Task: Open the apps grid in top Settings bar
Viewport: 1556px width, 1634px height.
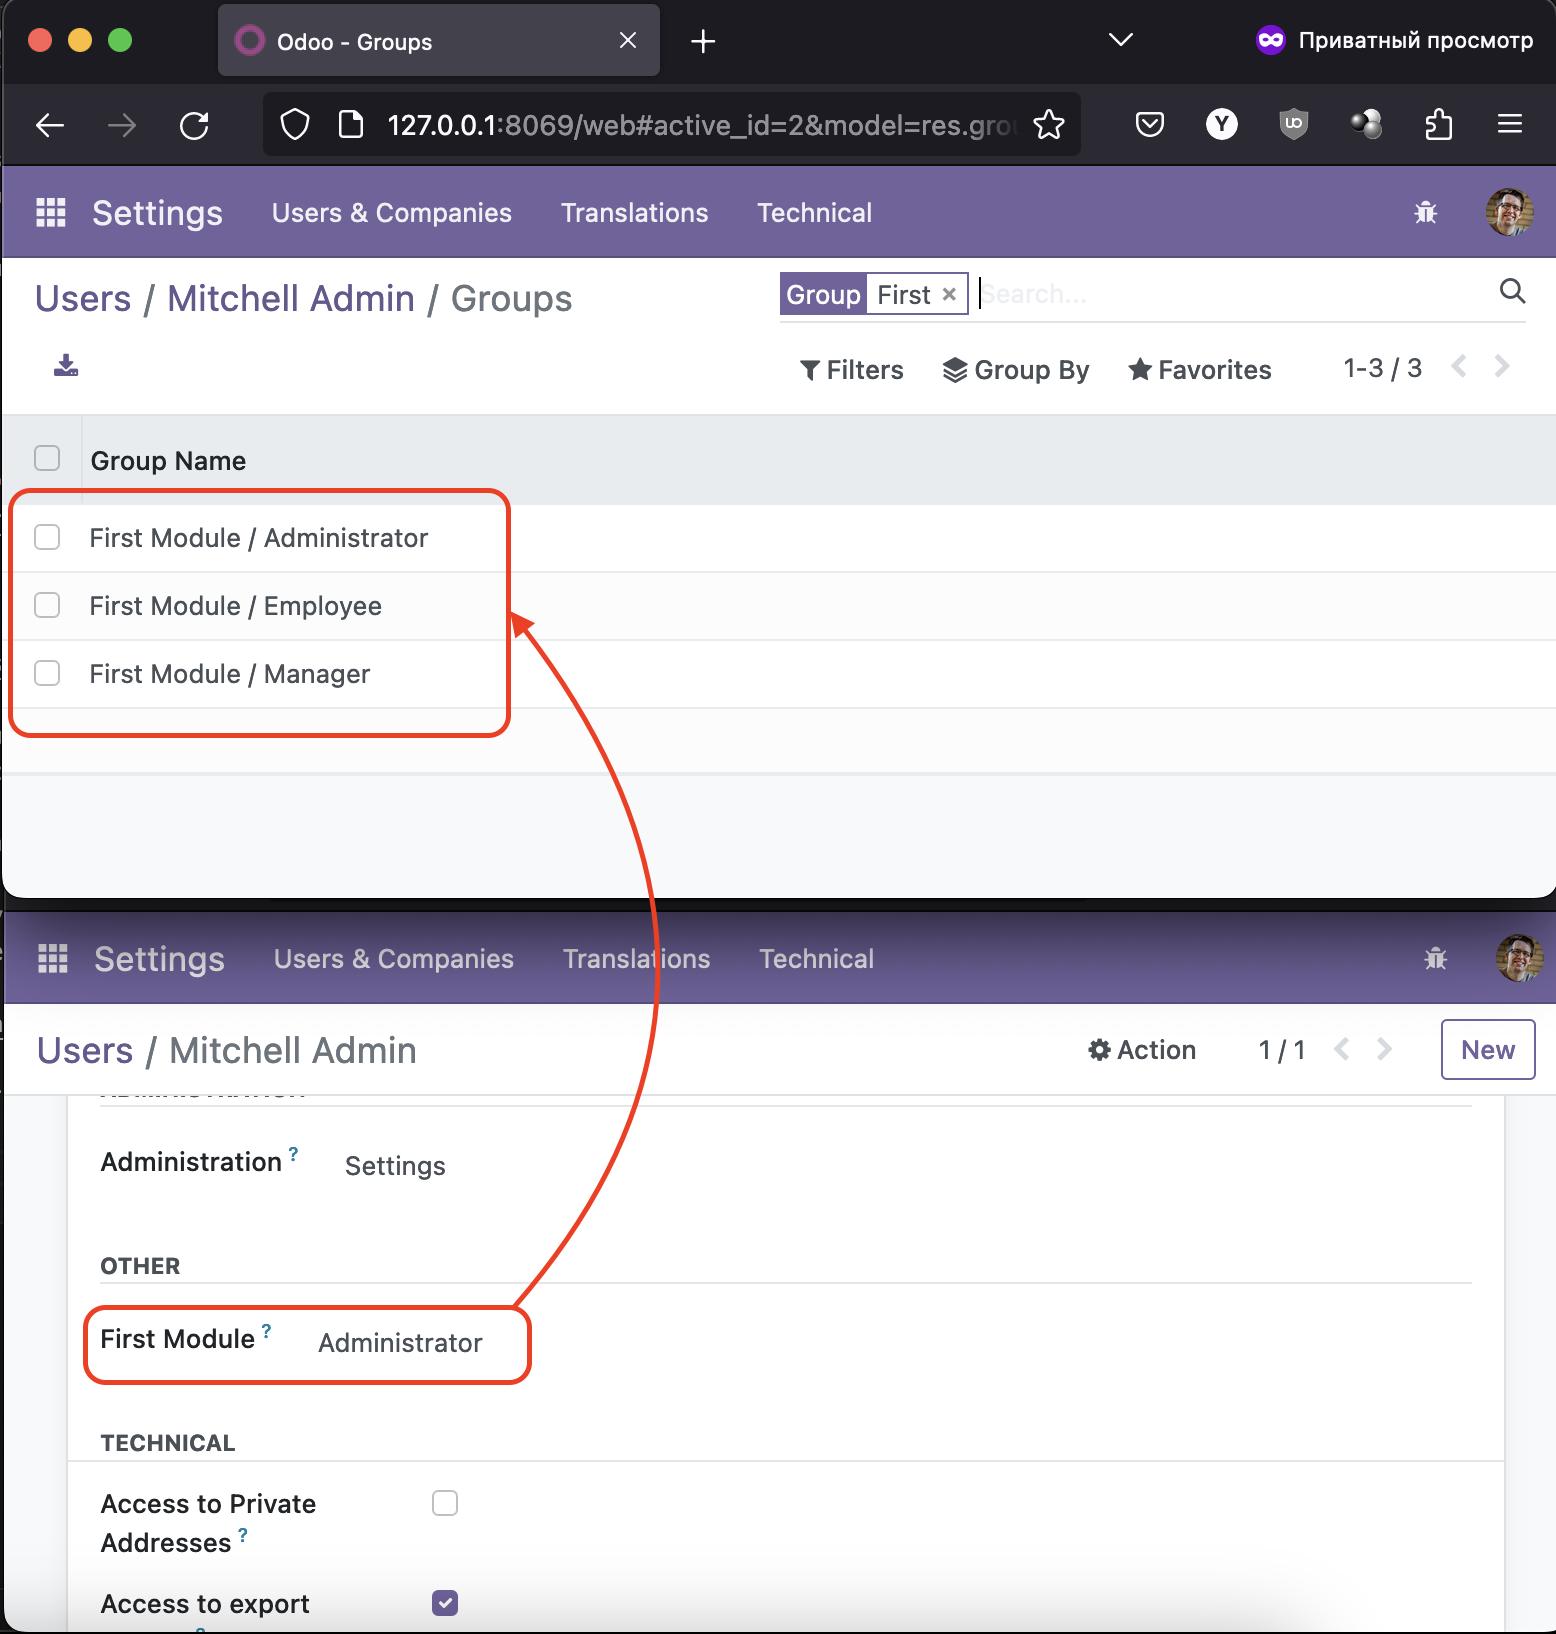Action: (51, 212)
